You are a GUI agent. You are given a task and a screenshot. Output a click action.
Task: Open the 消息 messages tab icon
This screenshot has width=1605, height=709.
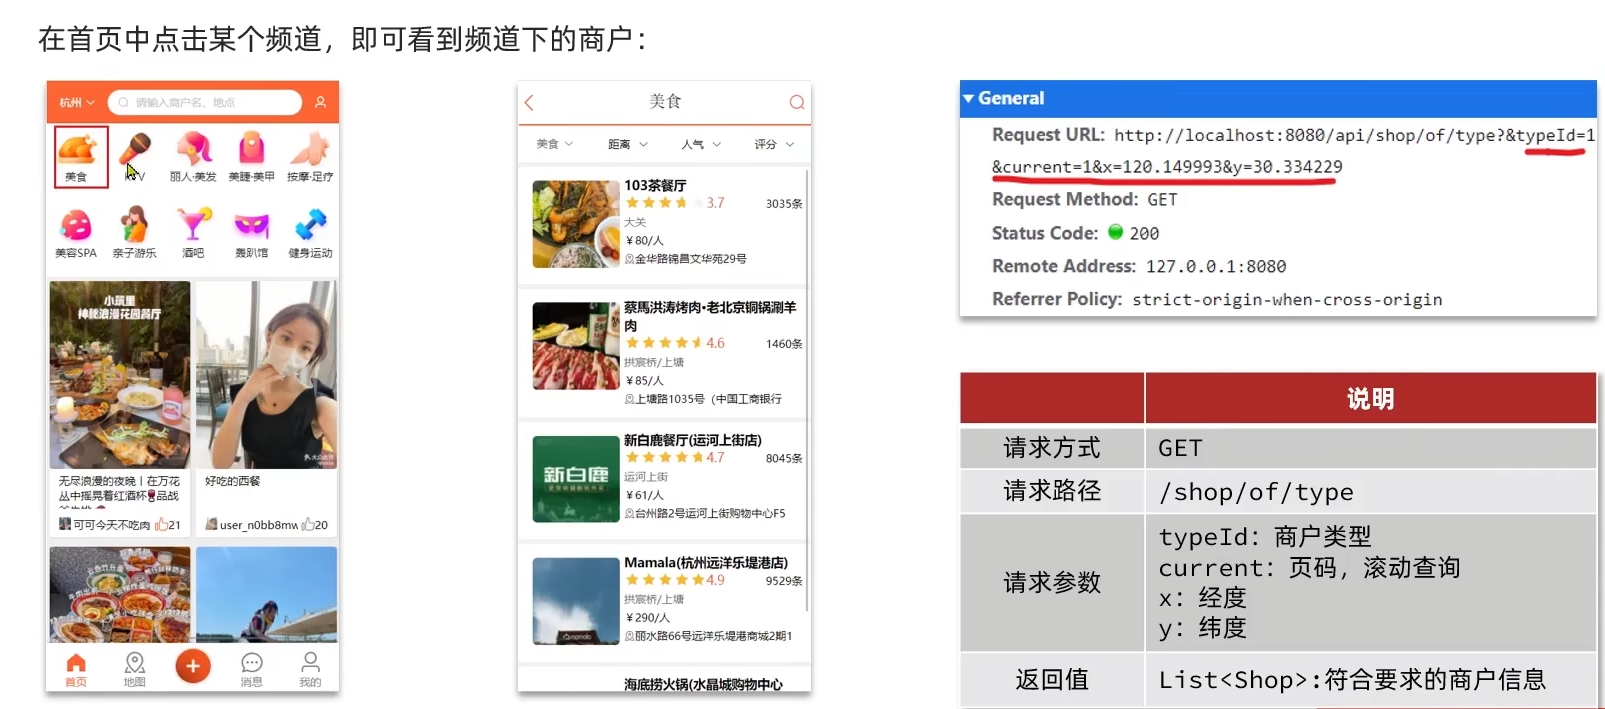252,663
